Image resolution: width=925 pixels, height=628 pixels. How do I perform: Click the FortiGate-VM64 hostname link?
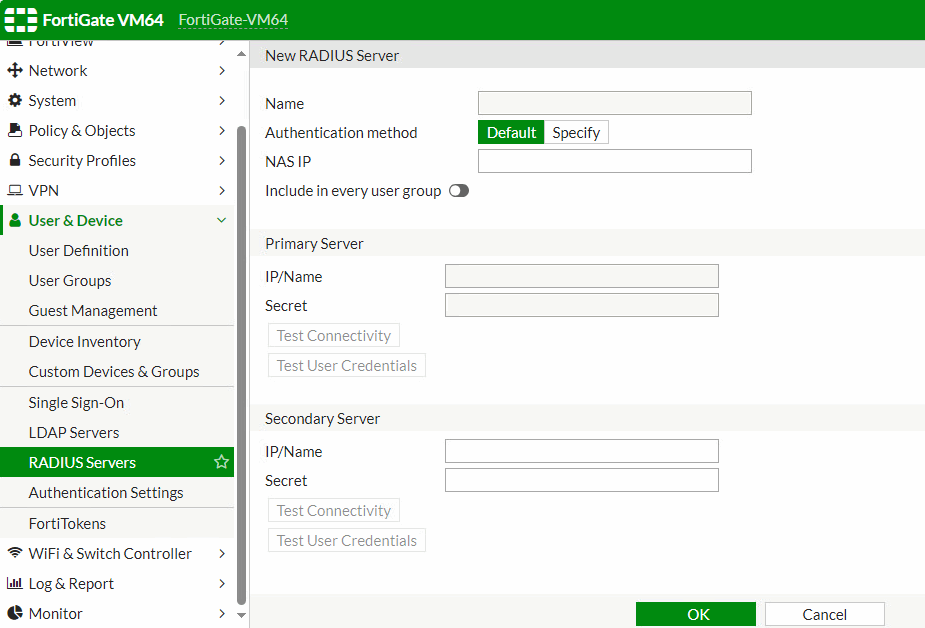(233, 20)
